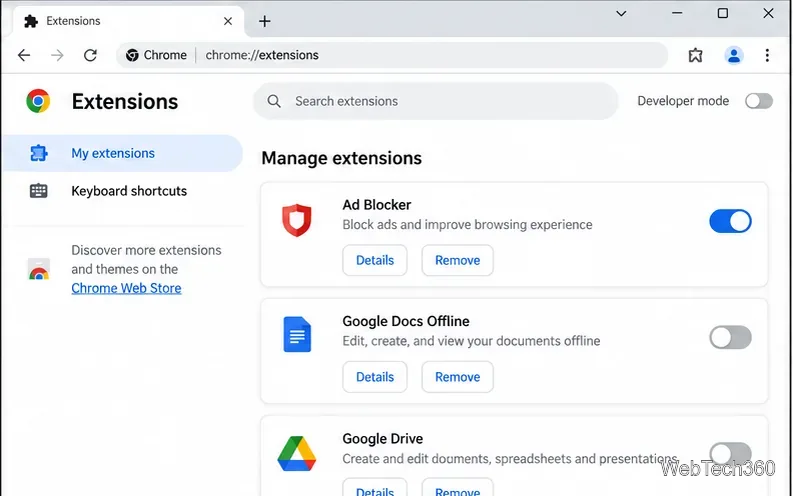This screenshot has height=496, width=793.
Task: Click the puzzle piece tab favicon
Action: pos(31,21)
